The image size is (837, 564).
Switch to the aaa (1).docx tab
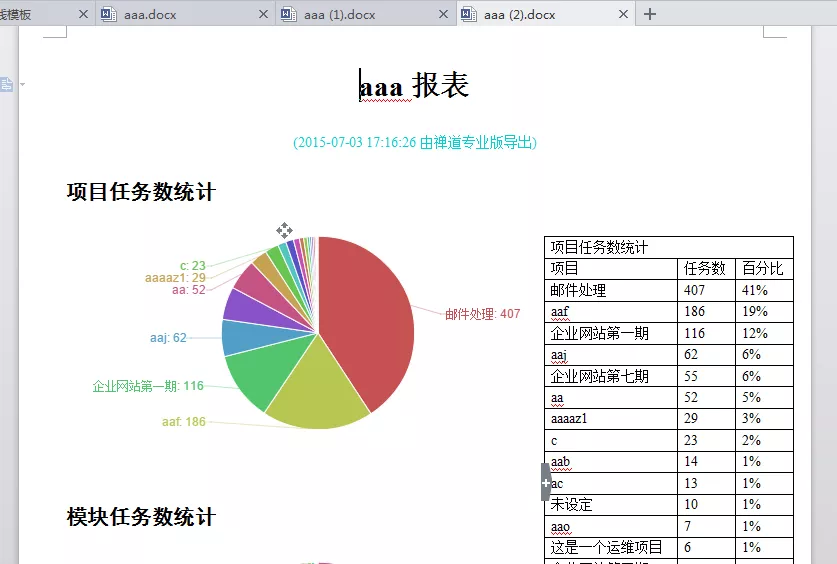pyautogui.click(x=365, y=14)
